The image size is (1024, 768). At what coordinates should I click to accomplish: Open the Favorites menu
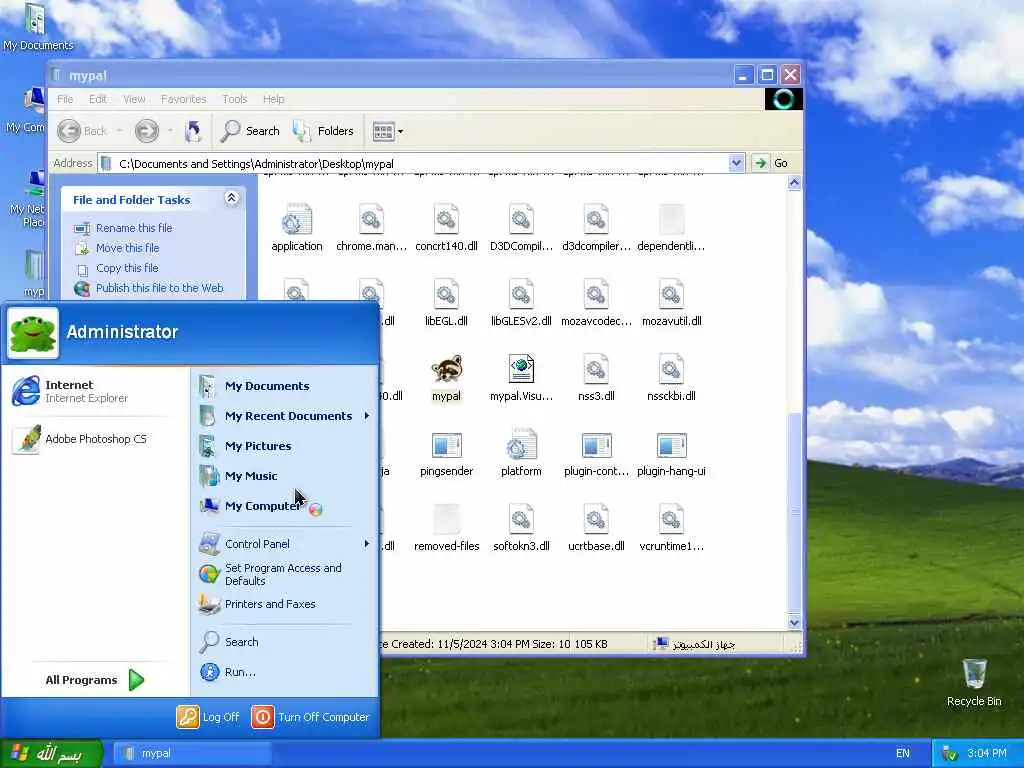tap(184, 99)
